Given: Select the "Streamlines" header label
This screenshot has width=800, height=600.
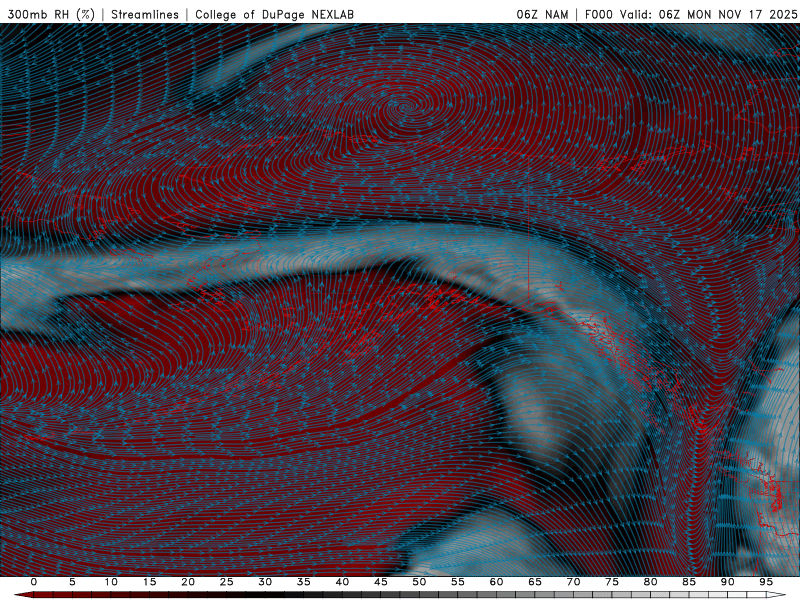Looking at the screenshot, I should [x=145, y=14].
